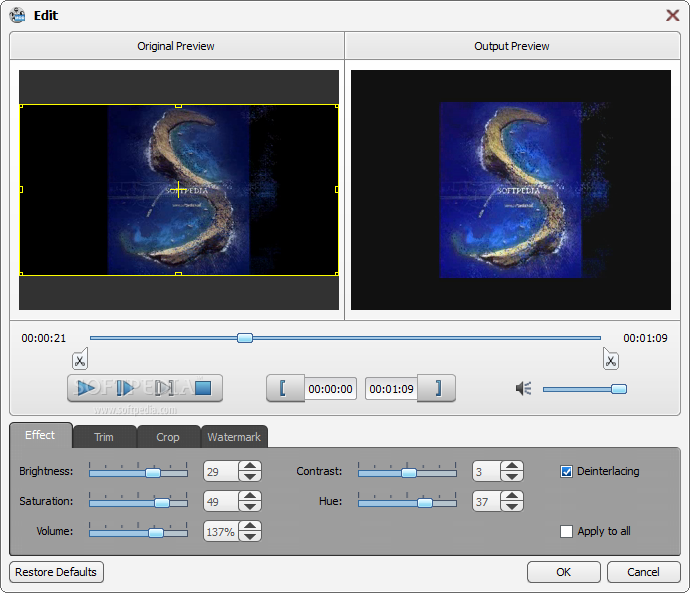This screenshot has width=690, height=593.
Task: Click the playback volume slider handle
Action: coord(619,389)
